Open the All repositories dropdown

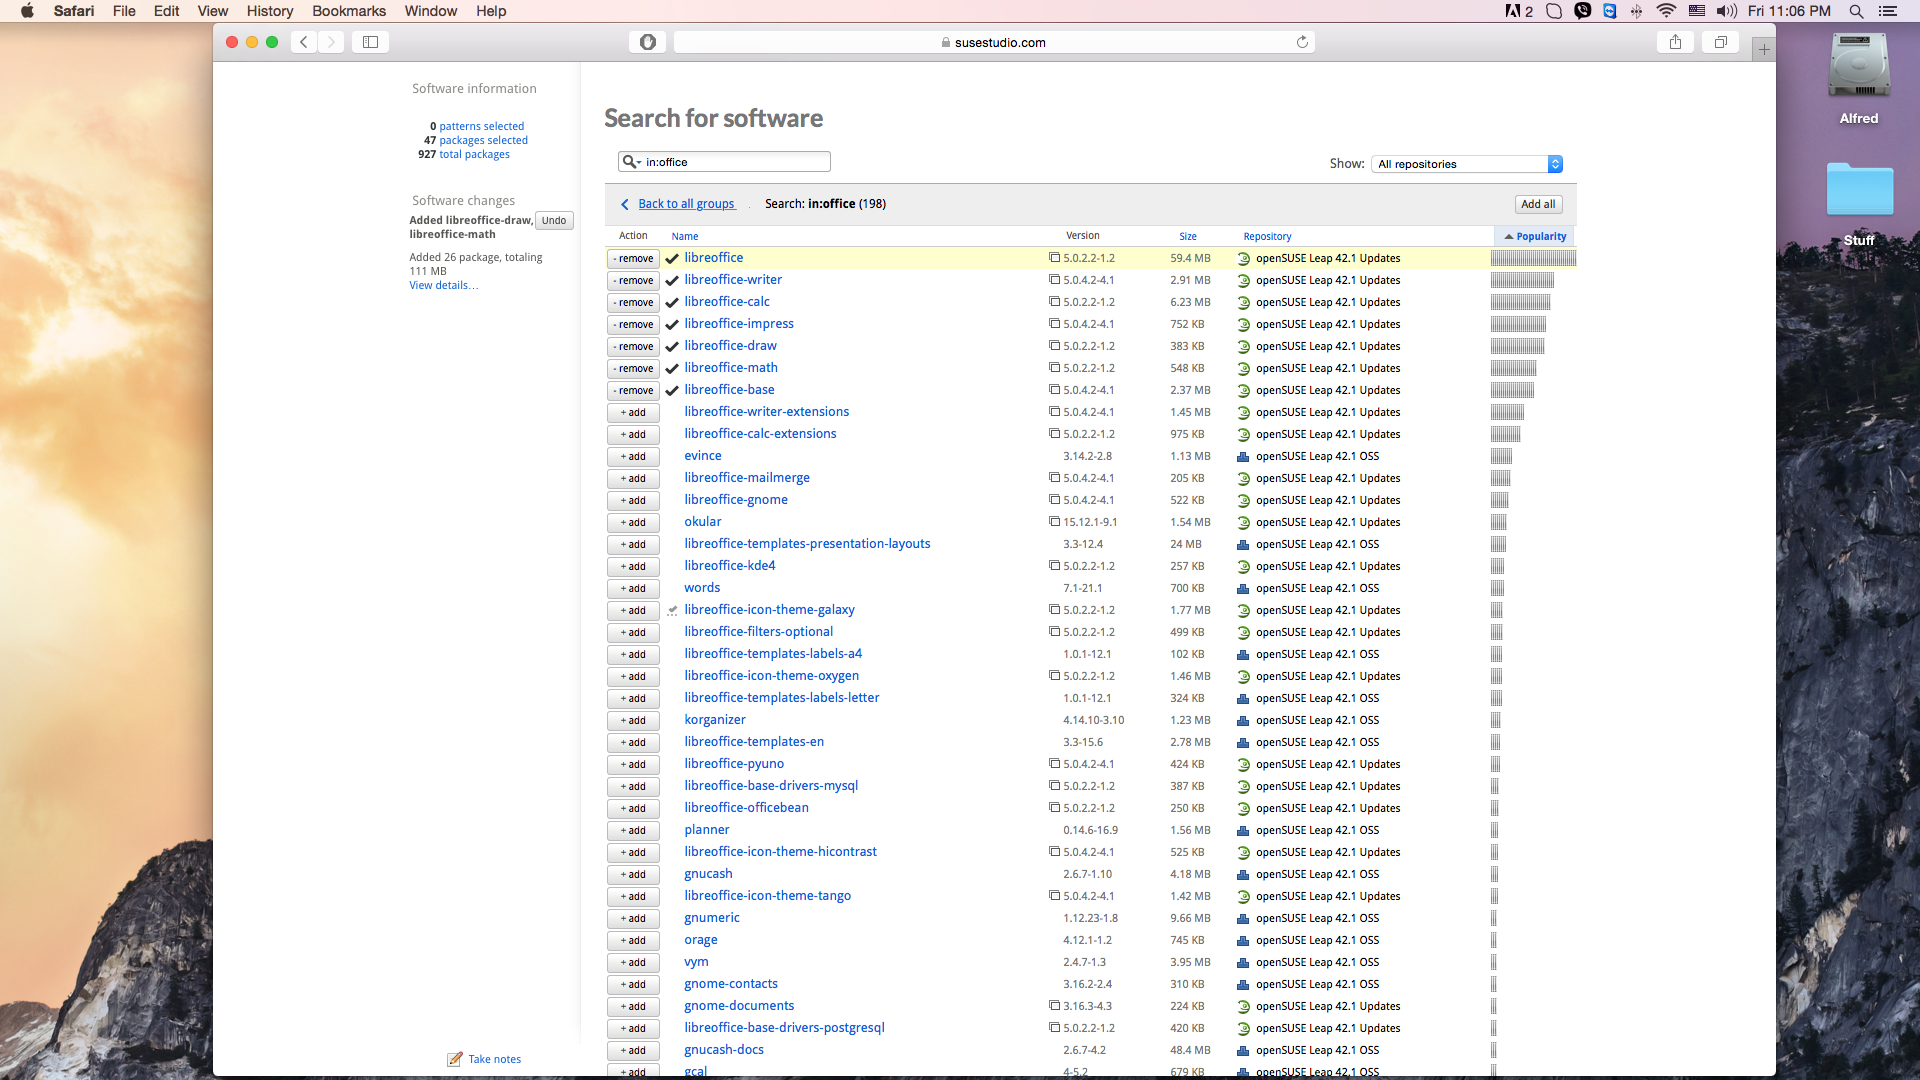click(1467, 164)
